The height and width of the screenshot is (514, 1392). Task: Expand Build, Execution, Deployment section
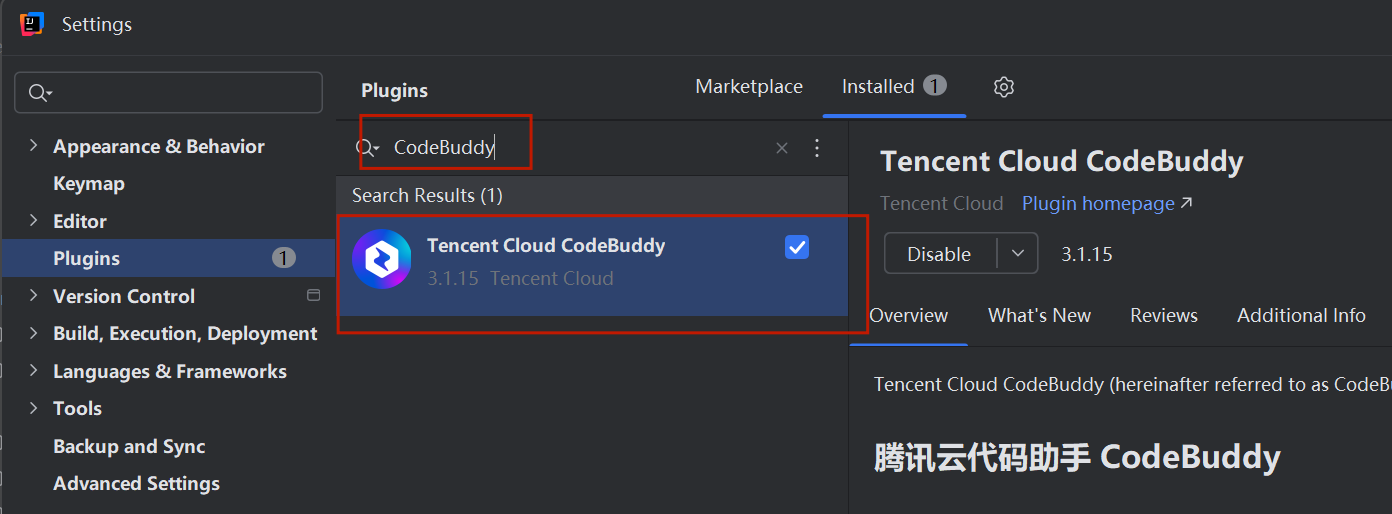click(x=33, y=333)
